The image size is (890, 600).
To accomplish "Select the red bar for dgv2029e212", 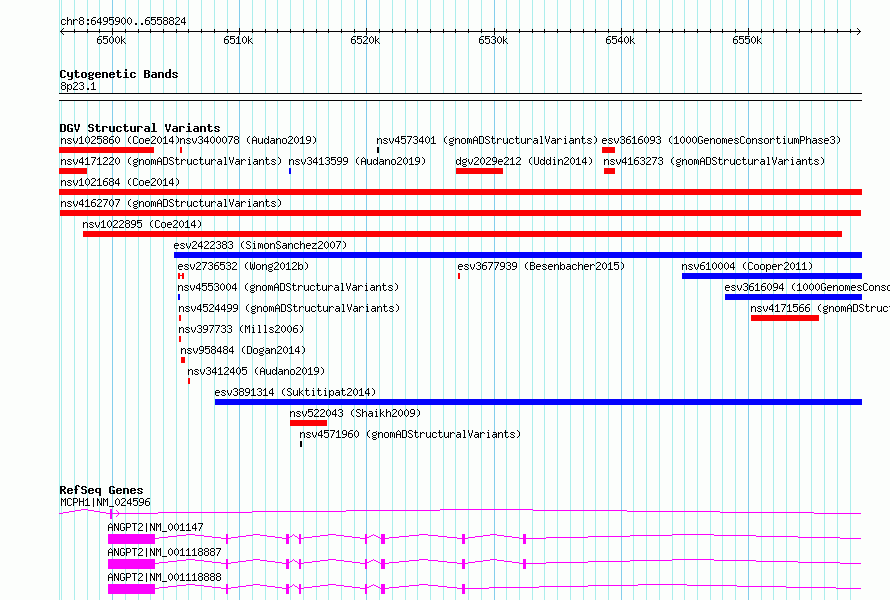I will click(x=479, y=171).
